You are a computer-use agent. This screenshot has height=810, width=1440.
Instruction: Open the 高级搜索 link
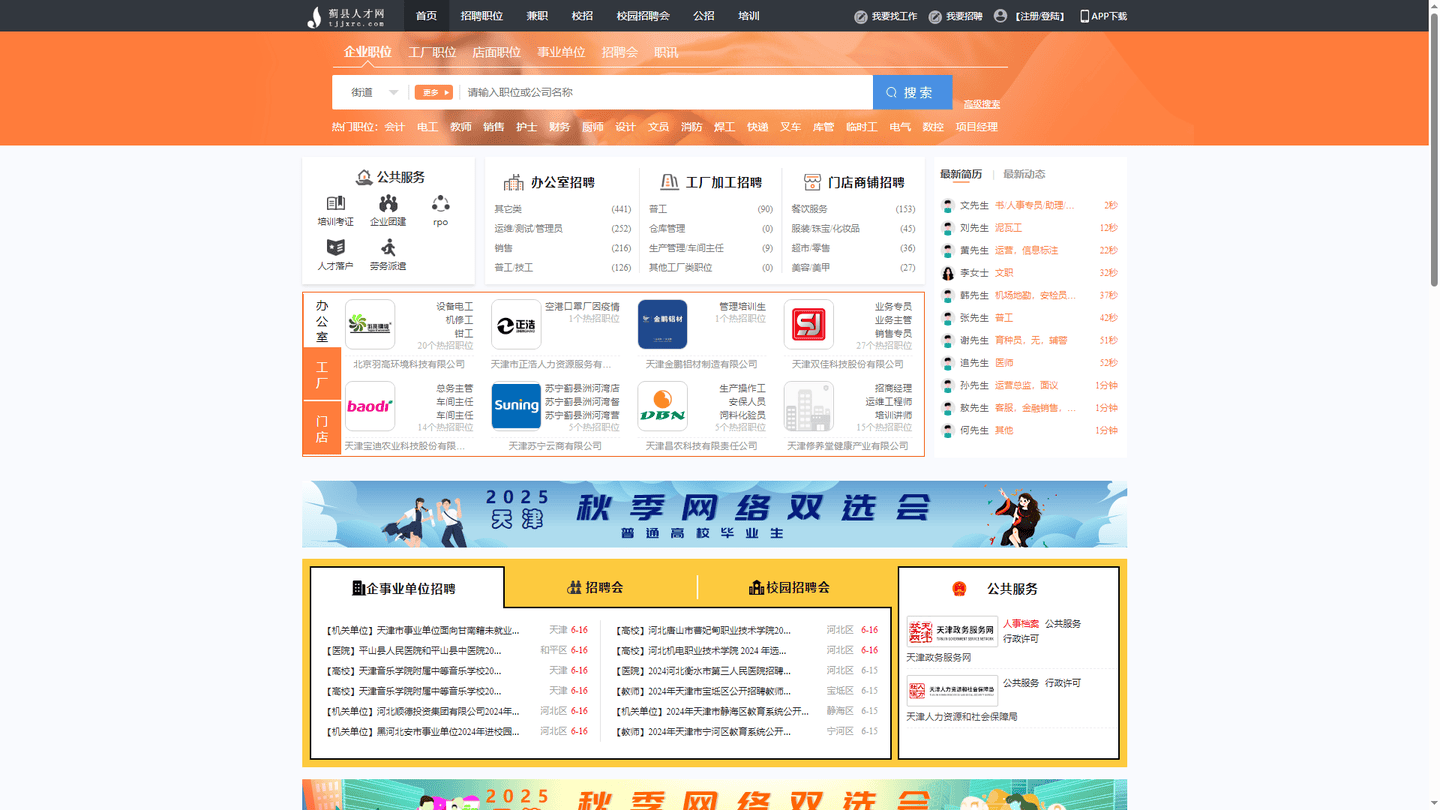coord(981,104)
